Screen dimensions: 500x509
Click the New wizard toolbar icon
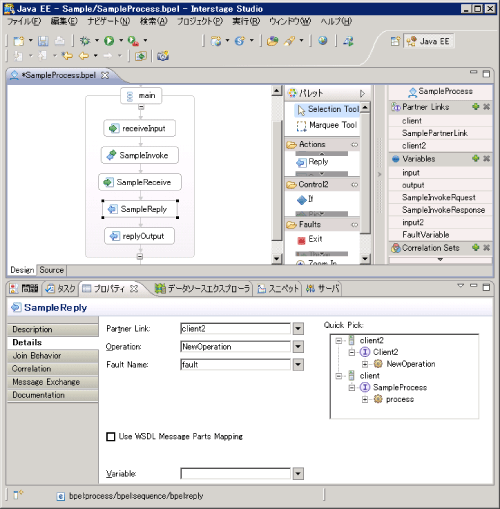[x=19, y=41]
